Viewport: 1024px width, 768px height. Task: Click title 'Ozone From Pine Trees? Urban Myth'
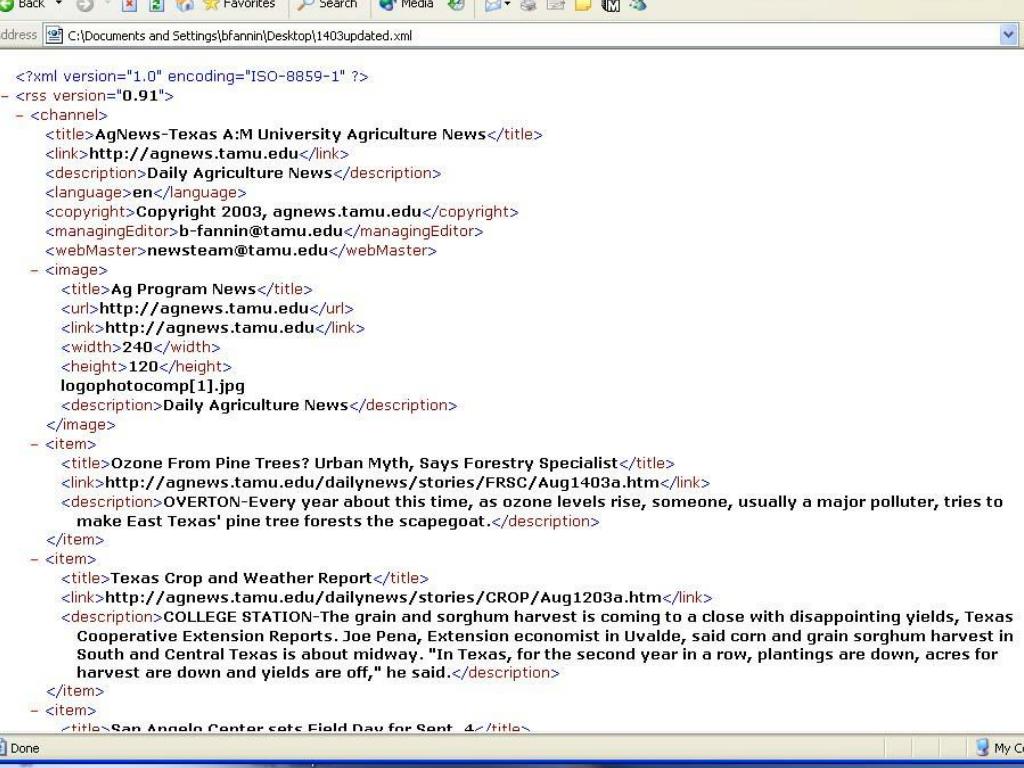364,464
